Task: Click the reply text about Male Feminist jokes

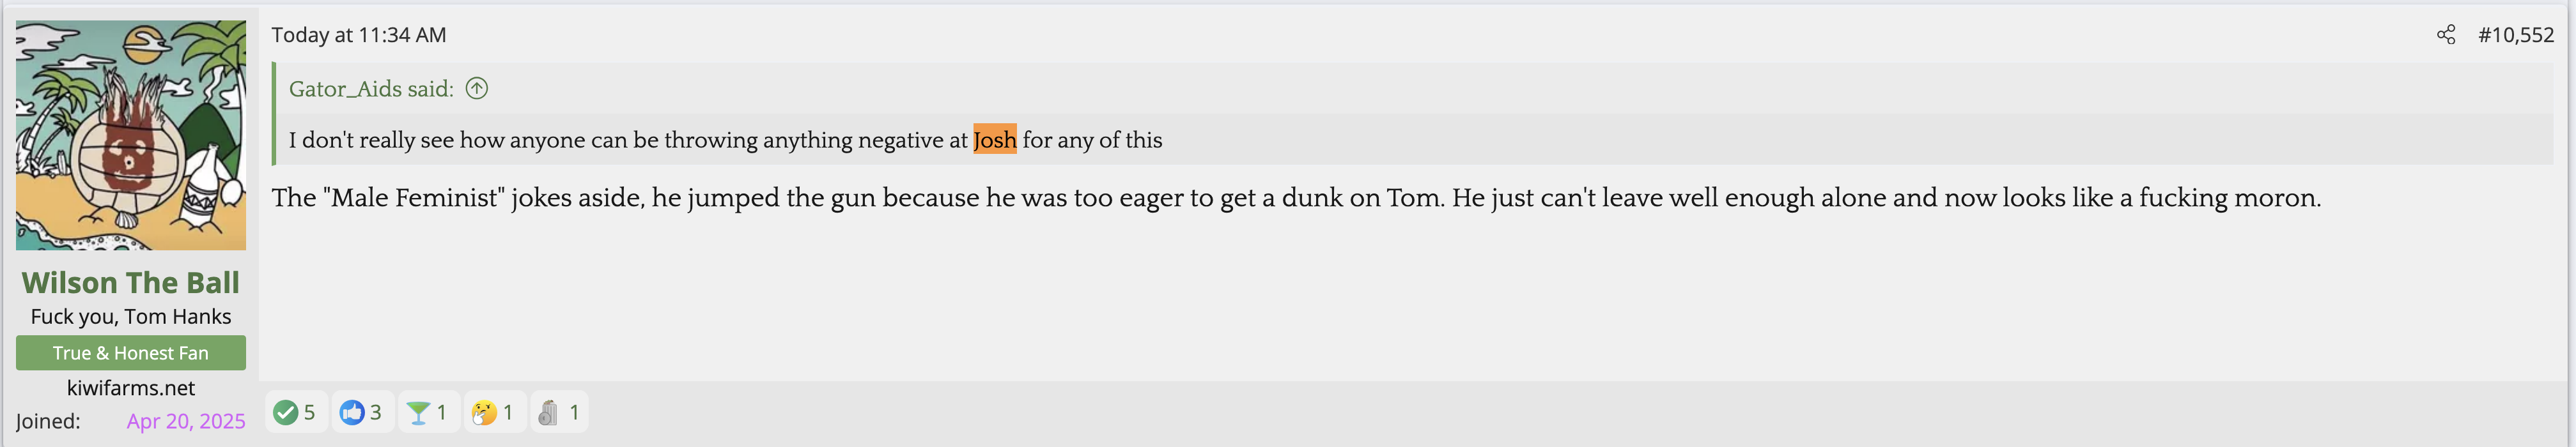Action: 1296,198
